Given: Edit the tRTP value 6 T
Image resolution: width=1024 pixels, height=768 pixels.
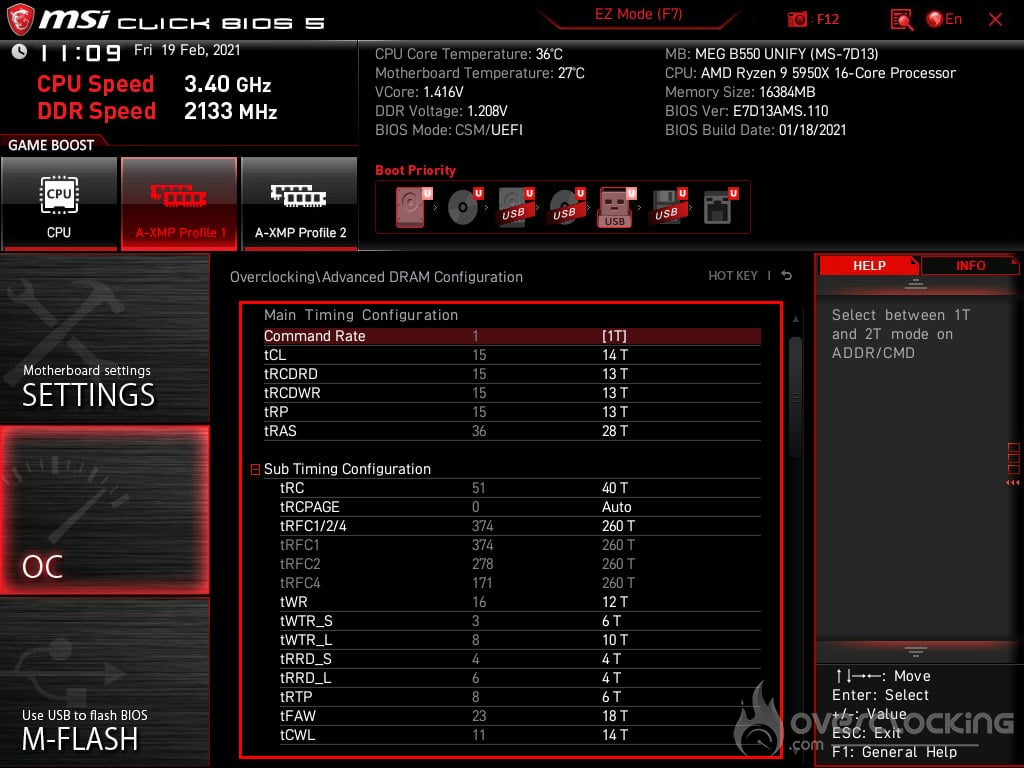Looking at the screenshot, I should [611, 696].
